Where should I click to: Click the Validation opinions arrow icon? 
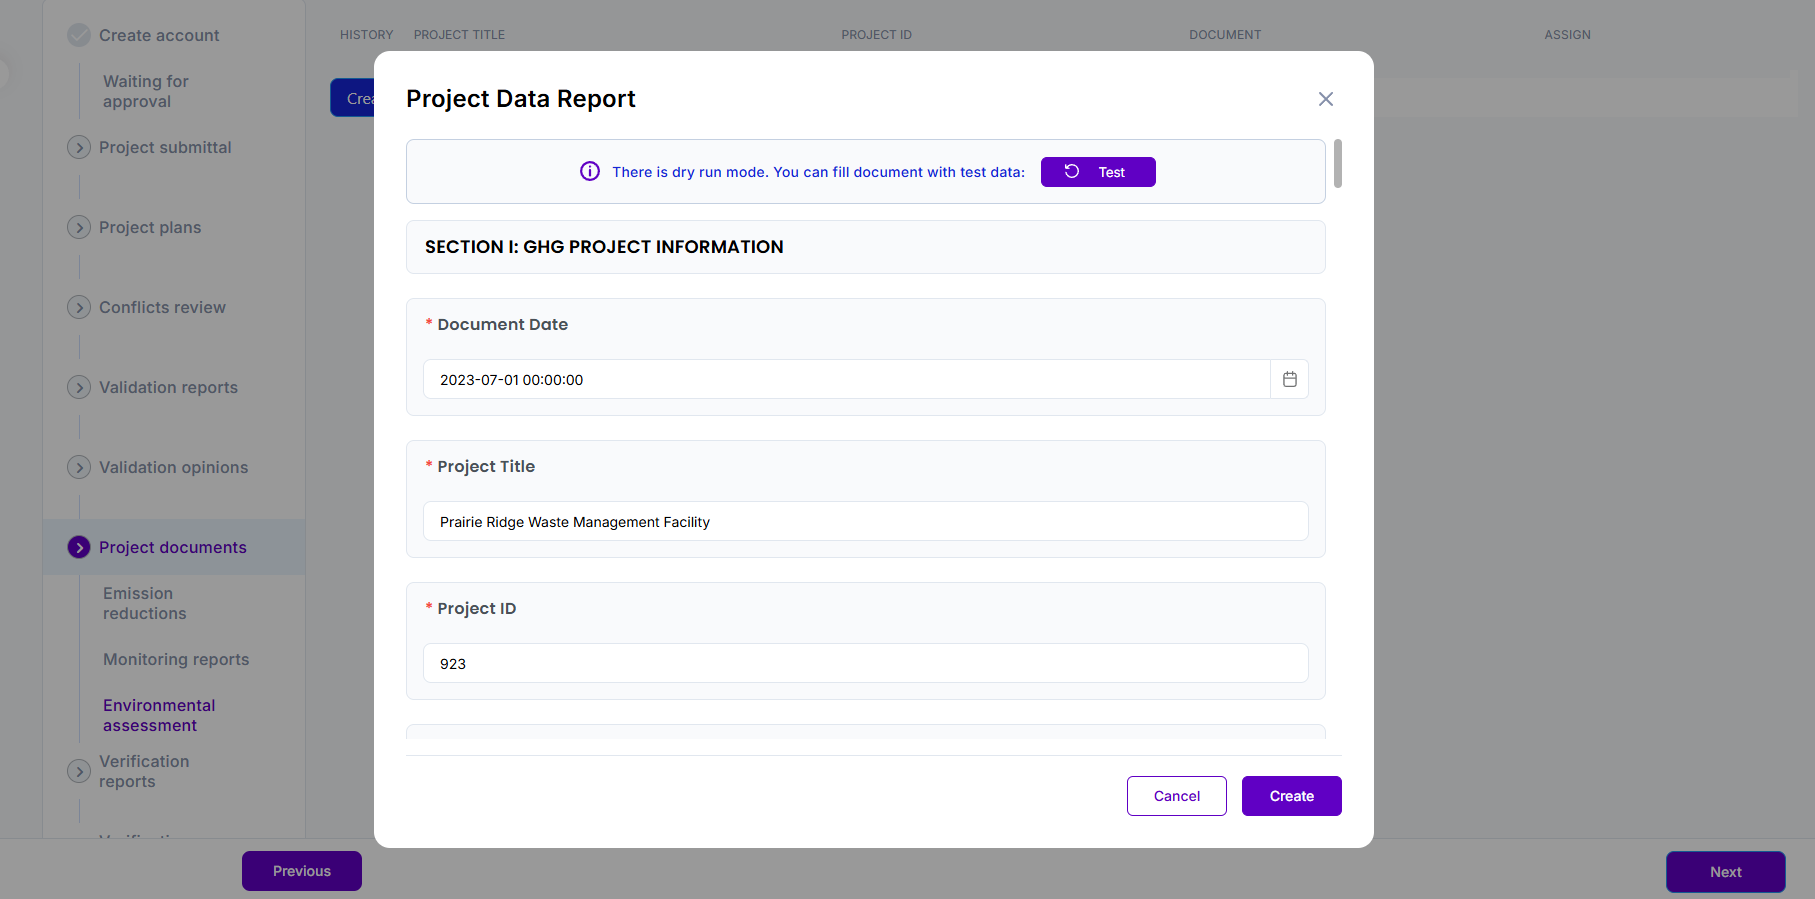[x=79, y=467]
